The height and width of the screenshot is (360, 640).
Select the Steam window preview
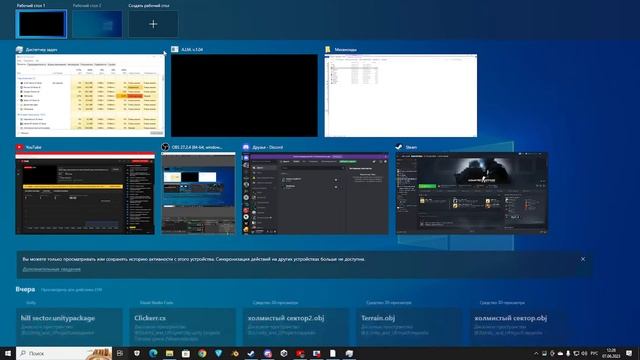point(471,193)
